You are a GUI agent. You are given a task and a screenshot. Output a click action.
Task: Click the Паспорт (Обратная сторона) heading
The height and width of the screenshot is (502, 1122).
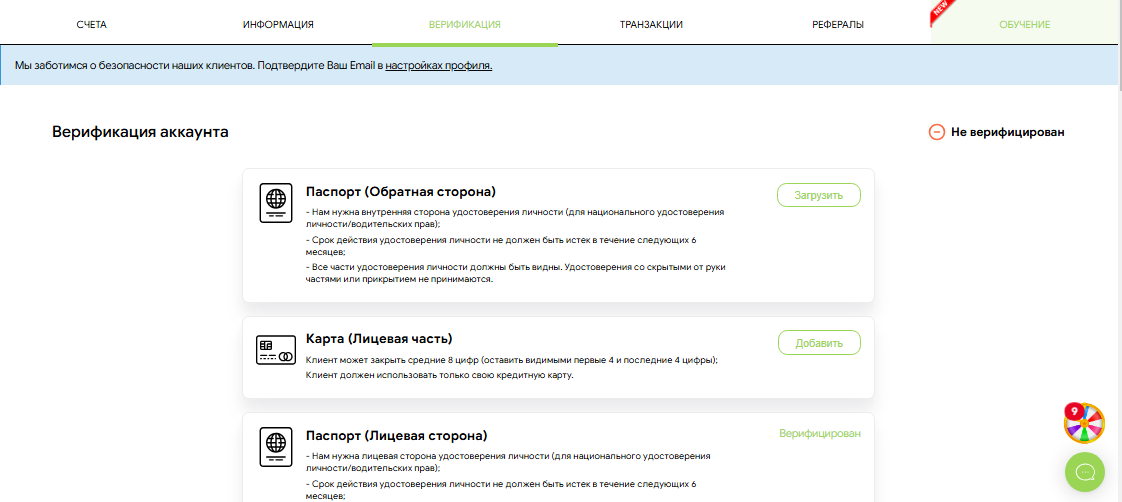pyautogui.click(x=400, y=191)
